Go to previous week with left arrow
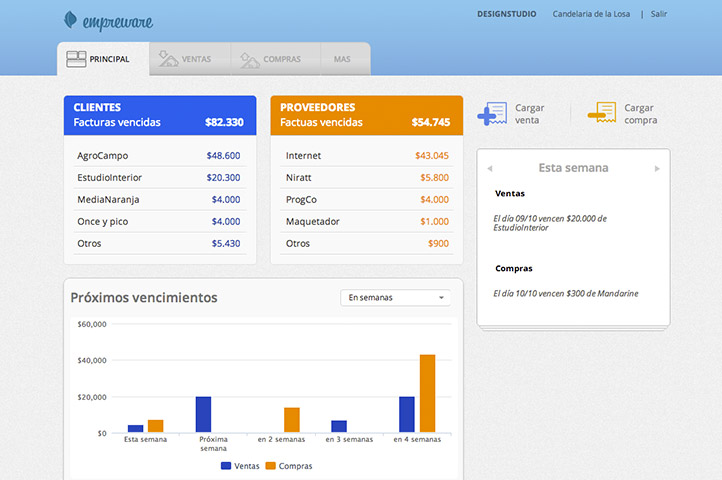 click(490, 168)
